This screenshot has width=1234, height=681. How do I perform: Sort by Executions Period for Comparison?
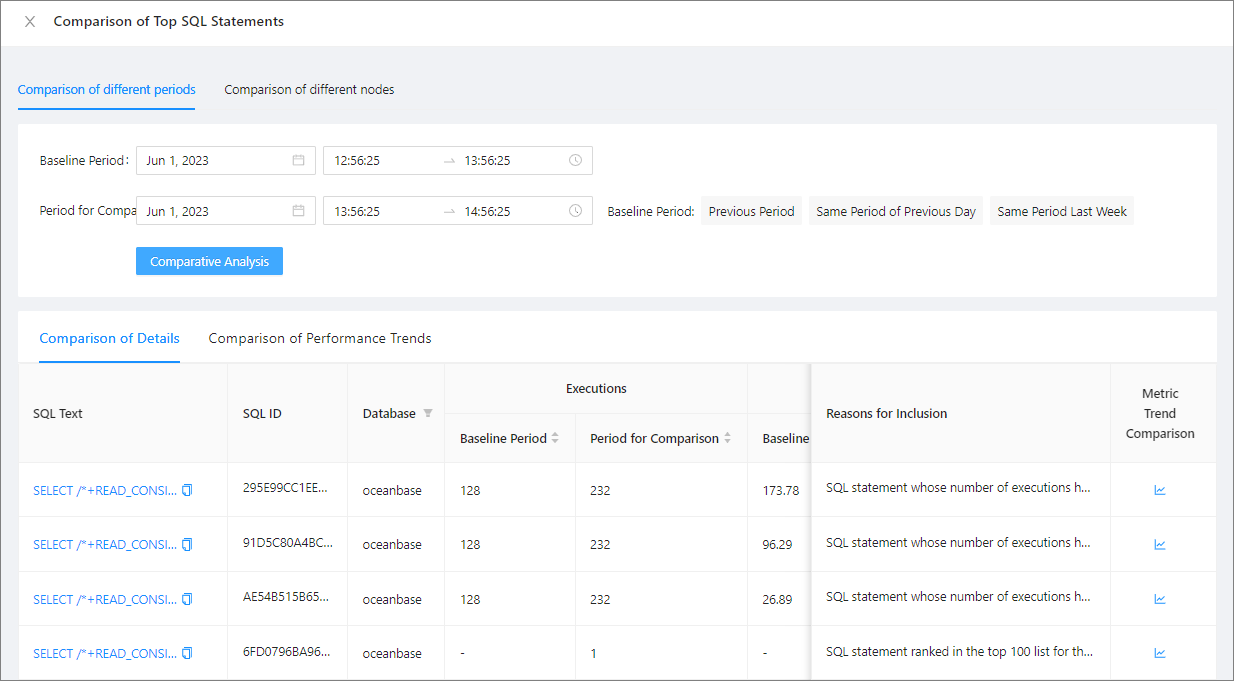[728, 438]
